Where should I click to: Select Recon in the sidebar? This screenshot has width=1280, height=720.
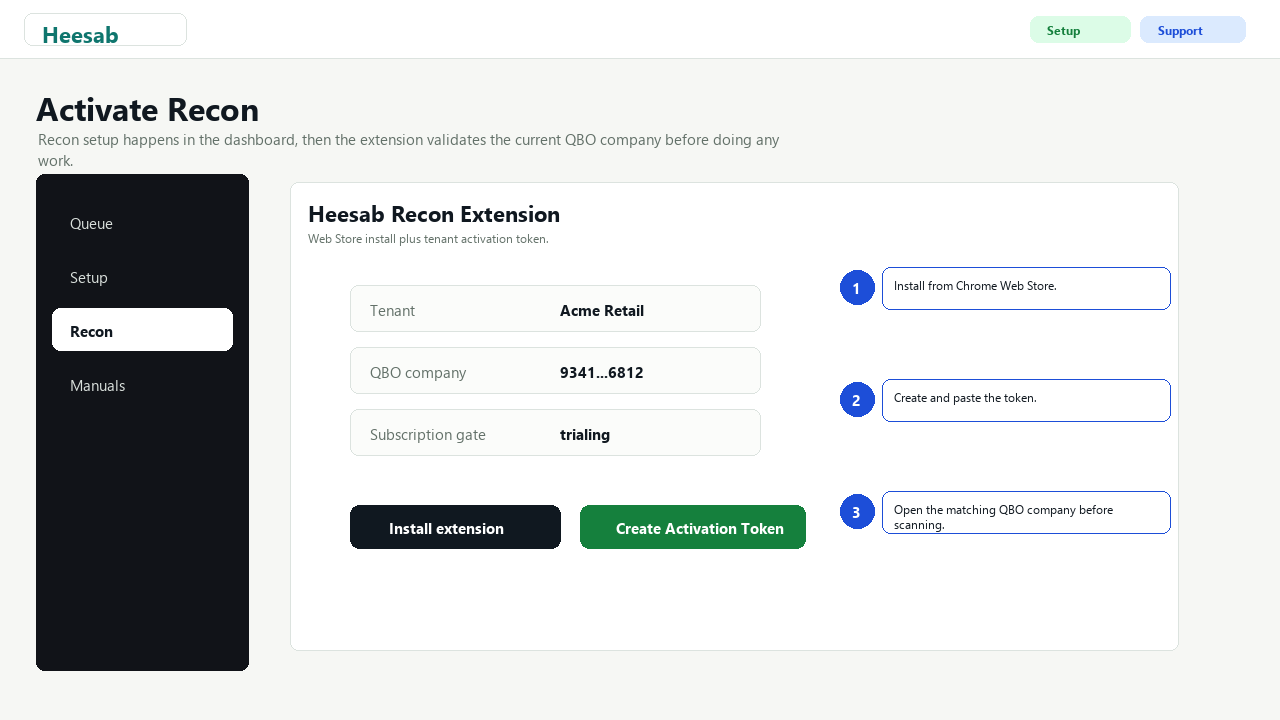coord(142,330)
